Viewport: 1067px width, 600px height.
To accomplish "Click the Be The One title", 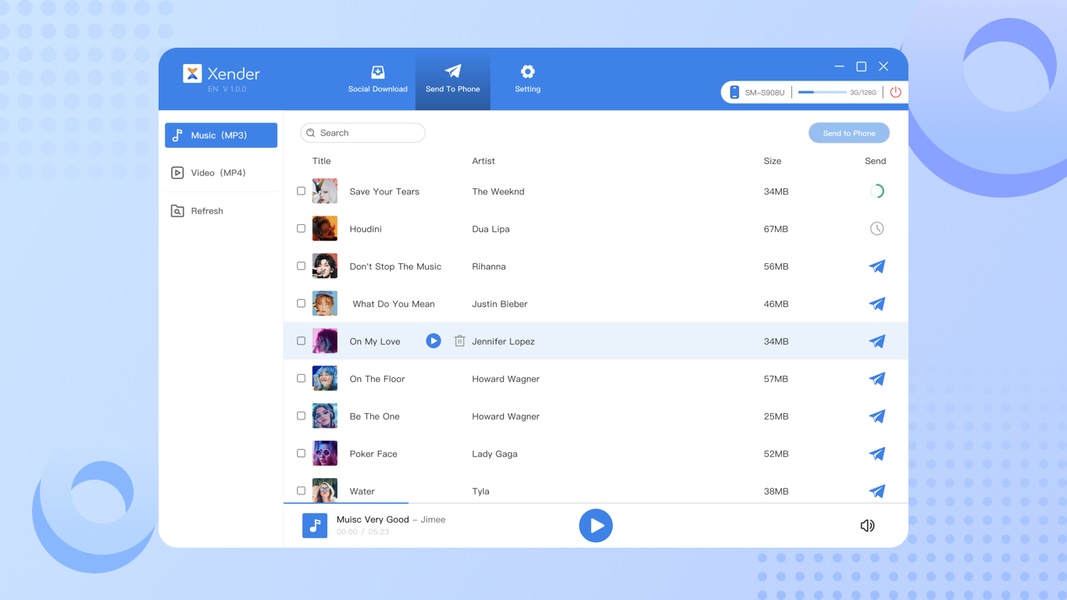I will click(x=374, y=416).
